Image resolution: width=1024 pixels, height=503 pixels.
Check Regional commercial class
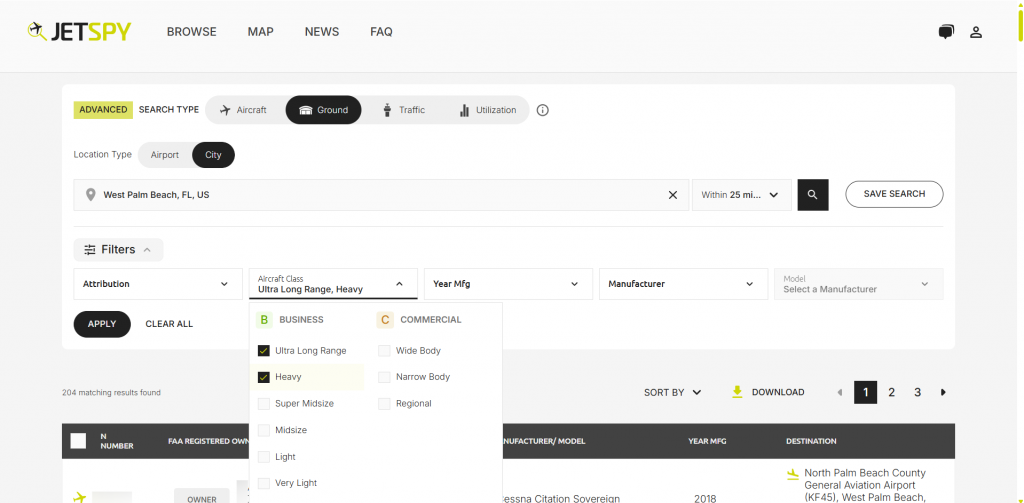click(384, 404)
